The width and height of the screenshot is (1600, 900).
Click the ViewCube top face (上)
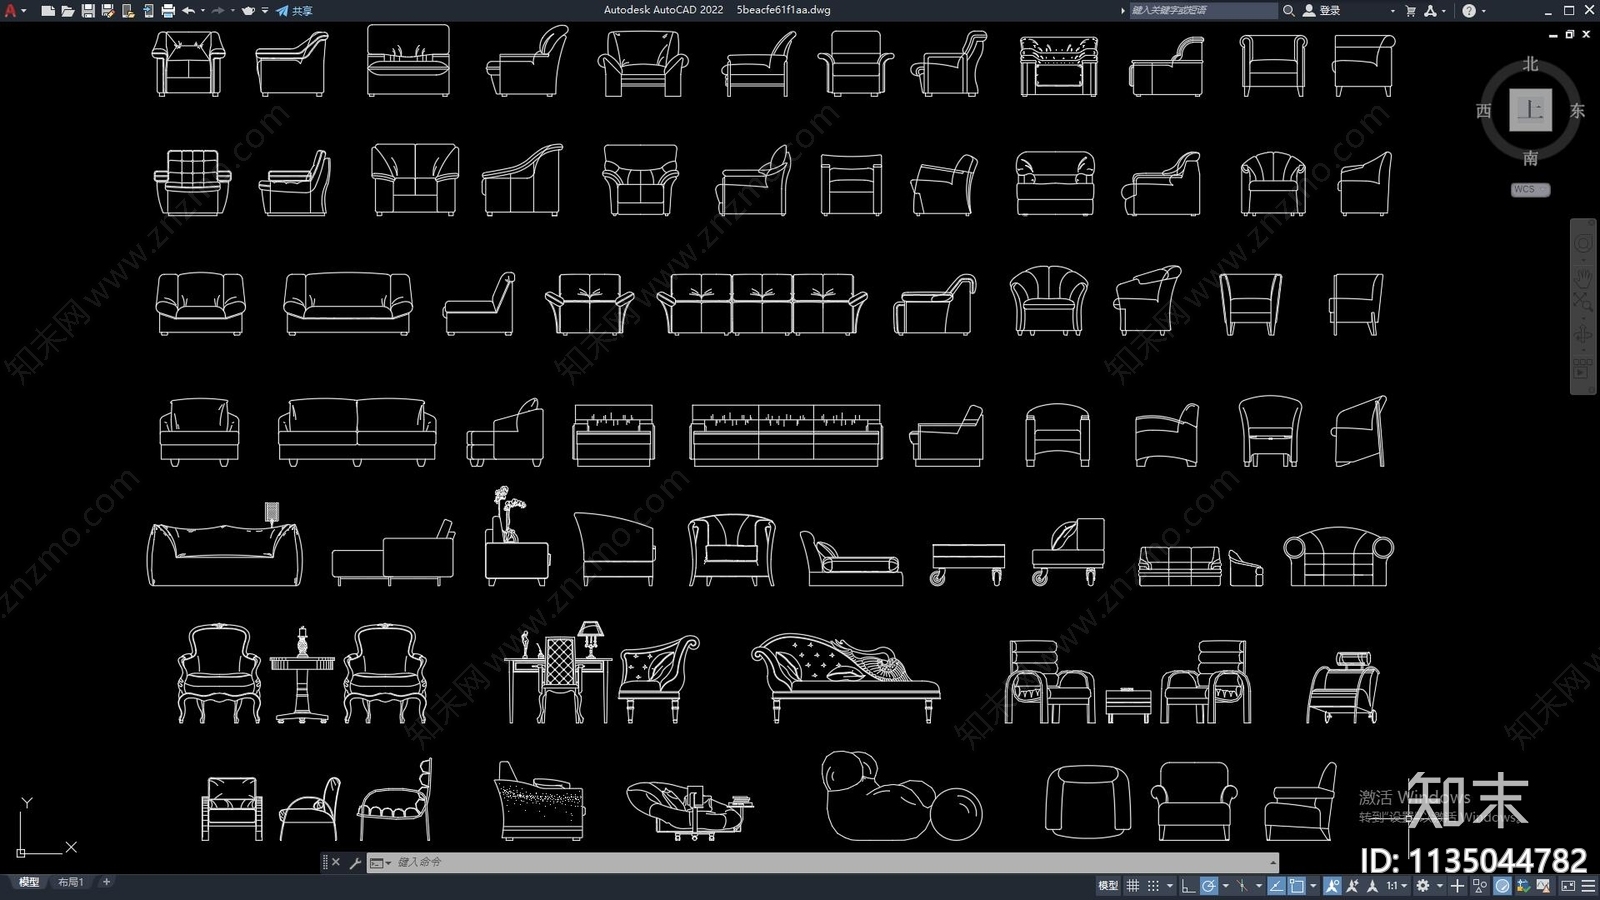[x=1530, y=110]
